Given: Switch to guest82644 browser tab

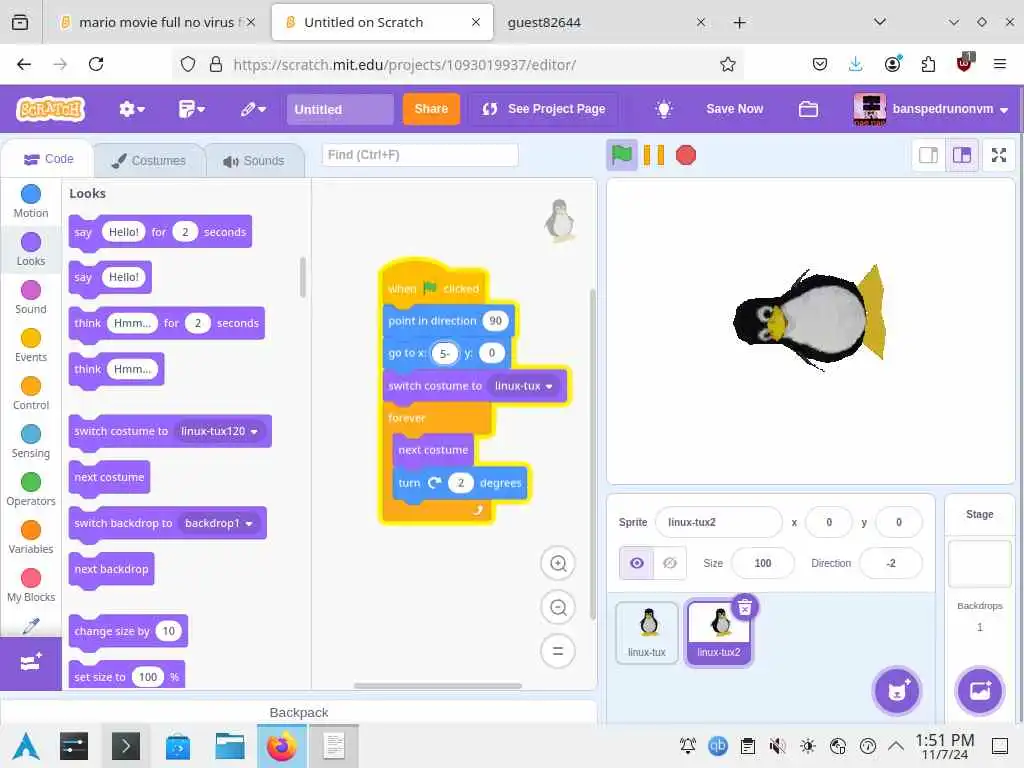Looking at the screenshot, I should tap(594, 22).
